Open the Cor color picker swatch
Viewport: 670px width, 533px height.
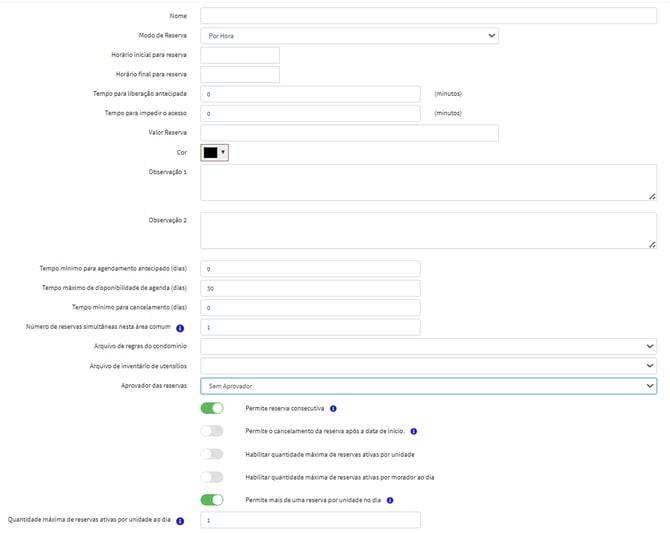(x=215, y=153)
